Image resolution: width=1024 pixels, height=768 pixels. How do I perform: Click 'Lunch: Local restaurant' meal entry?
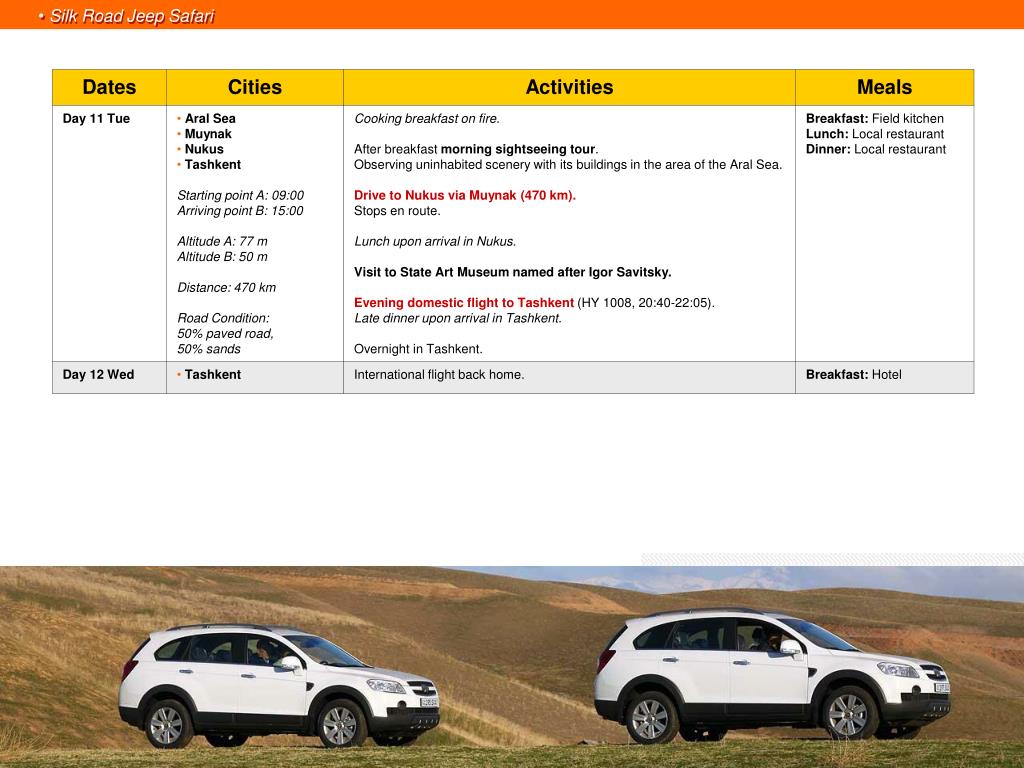[874, 134]
